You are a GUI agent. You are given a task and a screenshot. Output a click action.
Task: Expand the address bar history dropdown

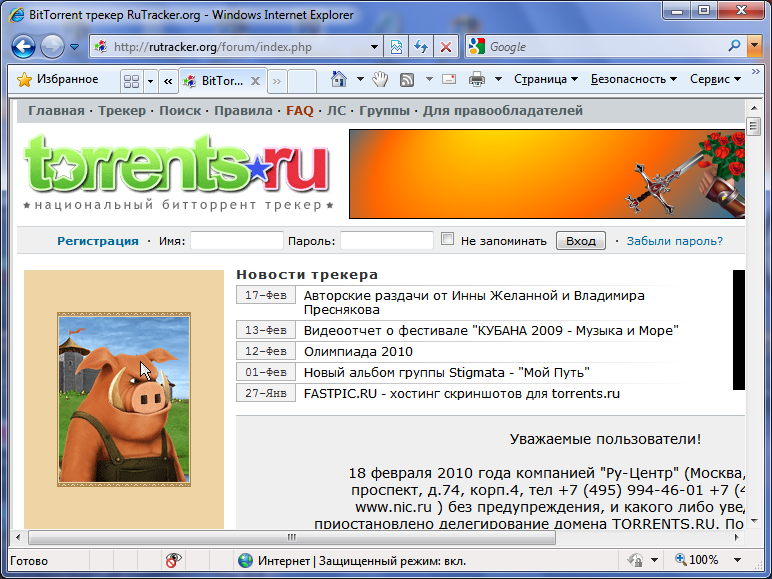coord(374,47)
